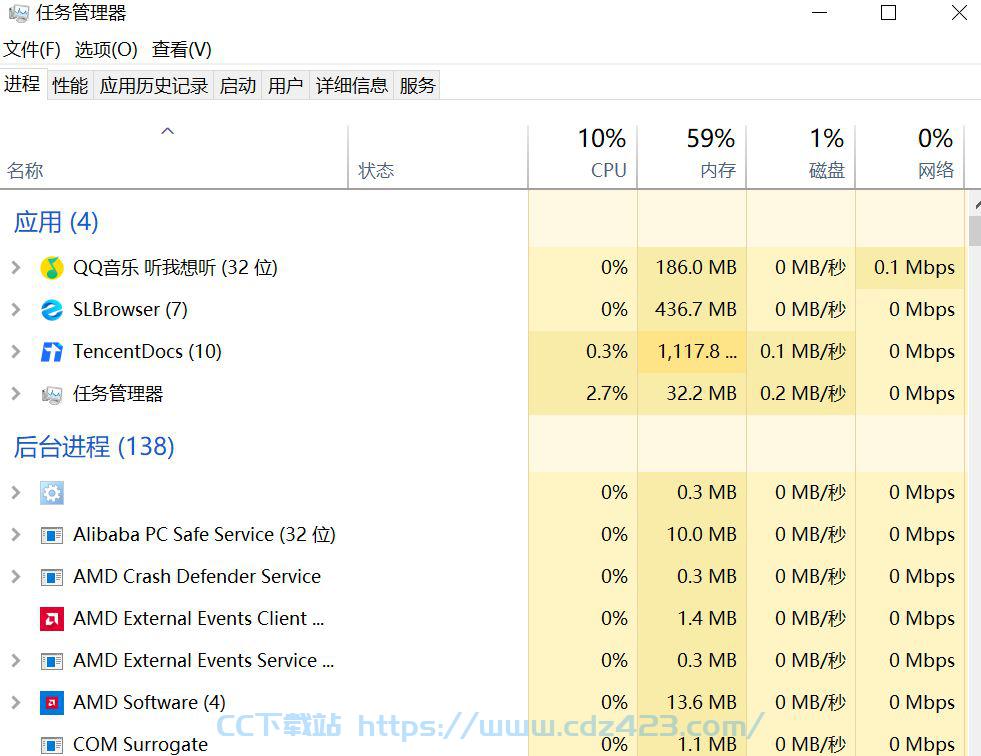Click the COM Surrogate process icon
The height and width of the screenshot is (756, 981).
[51, 745]
